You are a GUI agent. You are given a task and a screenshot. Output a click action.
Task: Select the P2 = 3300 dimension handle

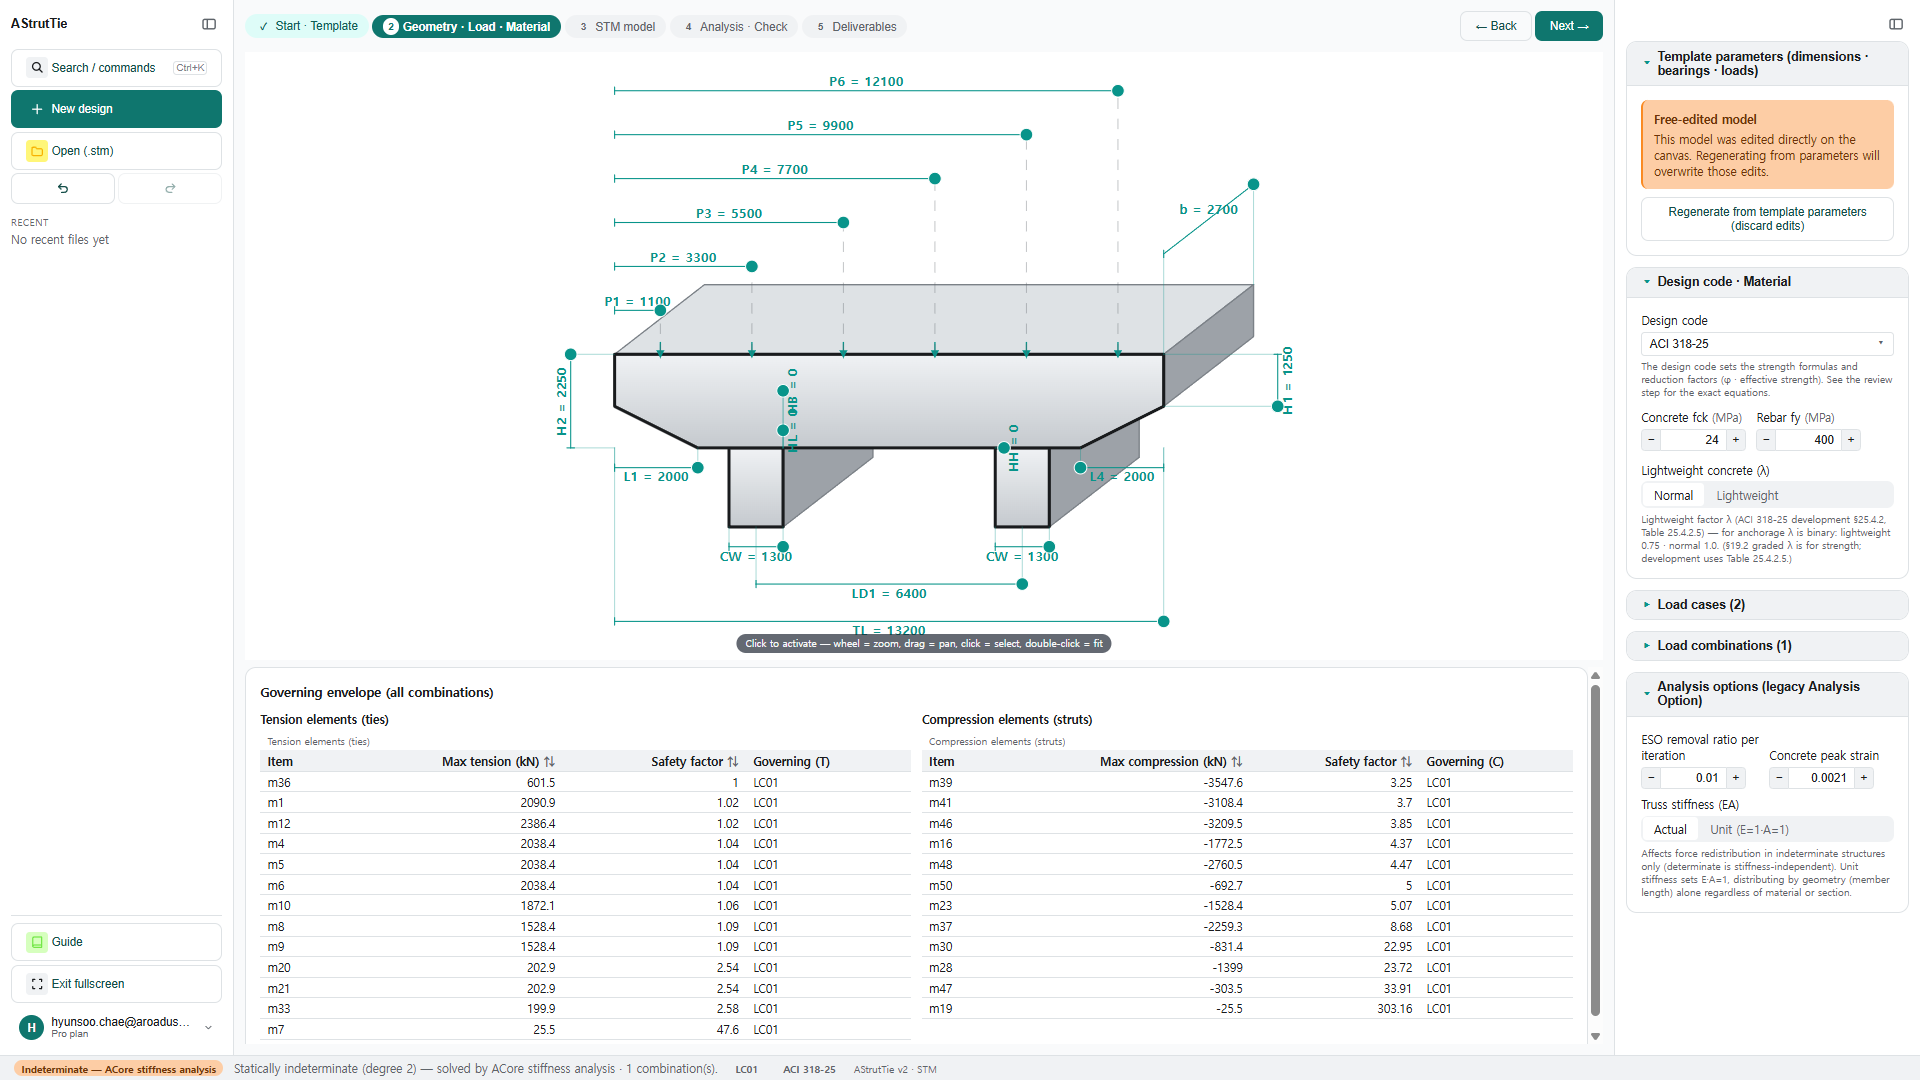pos(752,267)
